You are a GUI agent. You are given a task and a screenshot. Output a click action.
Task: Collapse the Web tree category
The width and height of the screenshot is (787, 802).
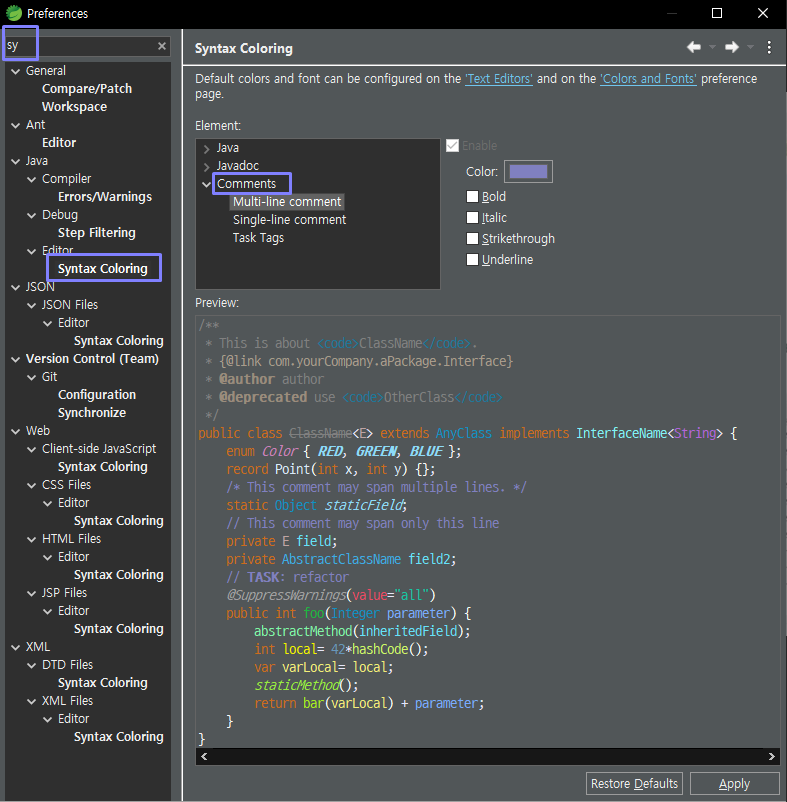coord(15,431)
